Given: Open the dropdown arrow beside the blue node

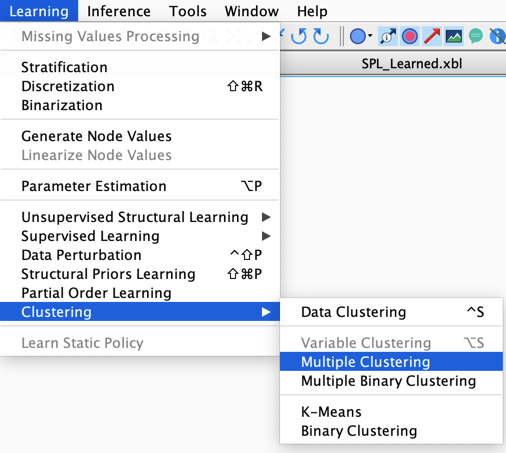Looking at the screenshot, I should 370,36.
